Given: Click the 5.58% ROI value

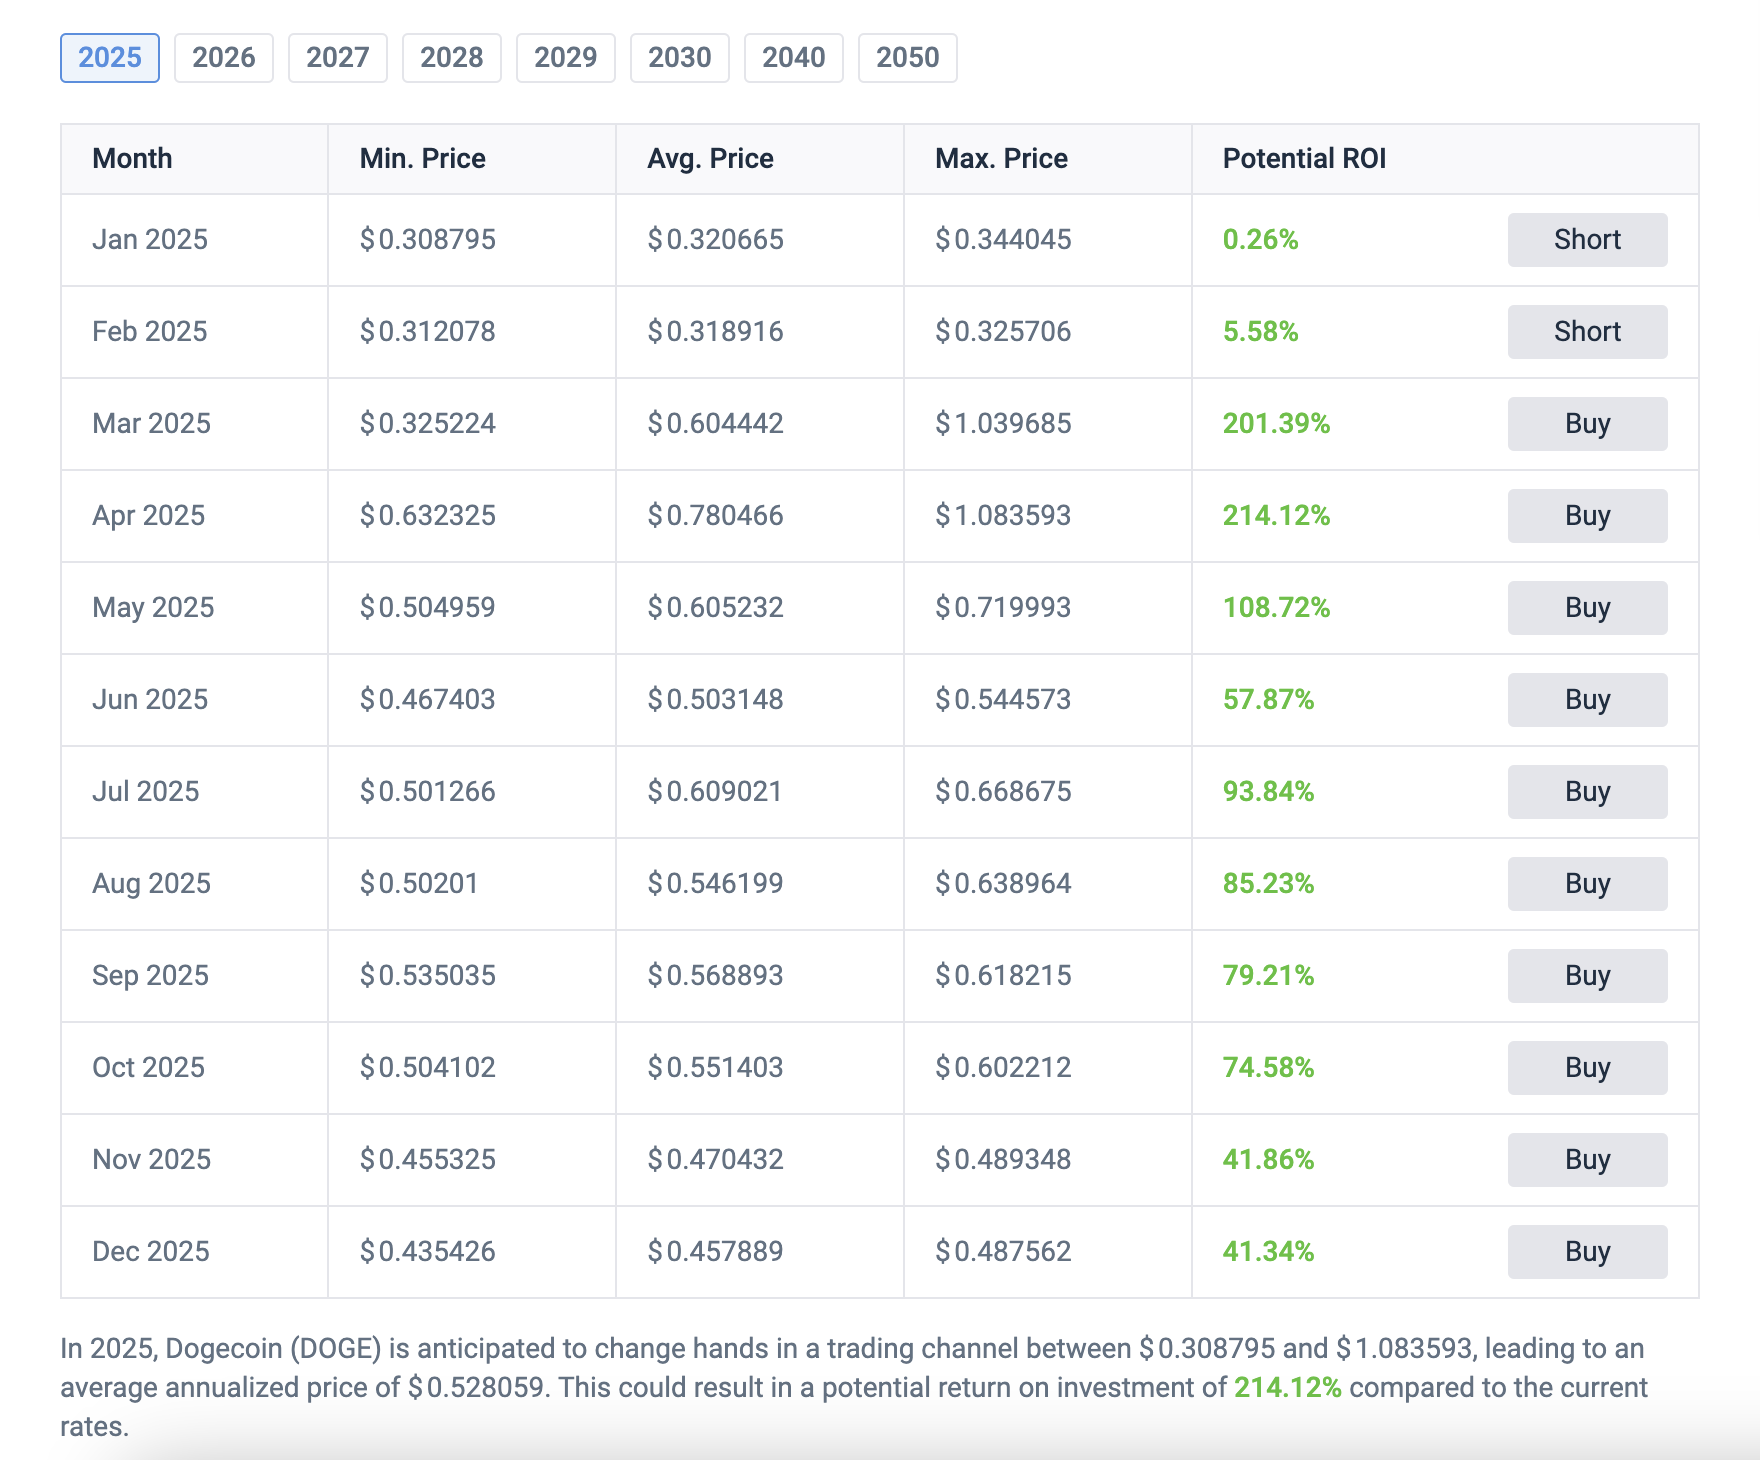Looking at the screenshot, I should click(1260, 332).
